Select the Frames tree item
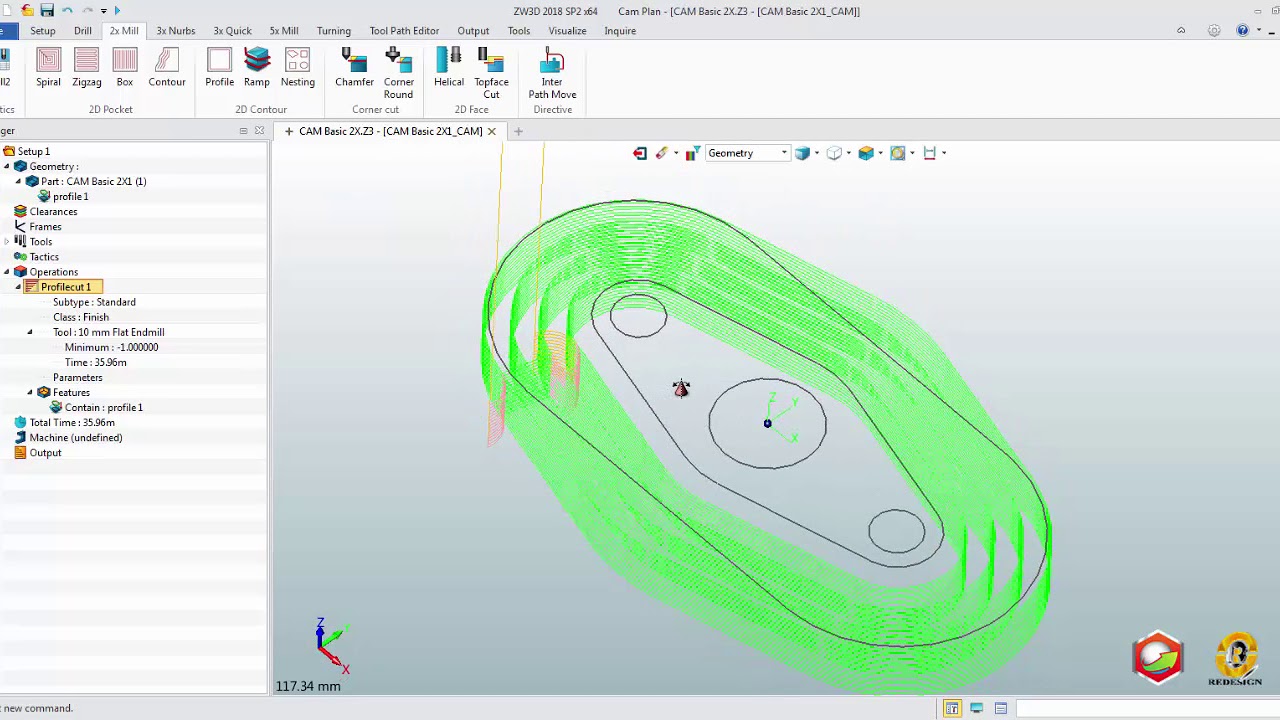Image resolution: width=1280 pixels, height=720 pixels. (x=45, y=227)
